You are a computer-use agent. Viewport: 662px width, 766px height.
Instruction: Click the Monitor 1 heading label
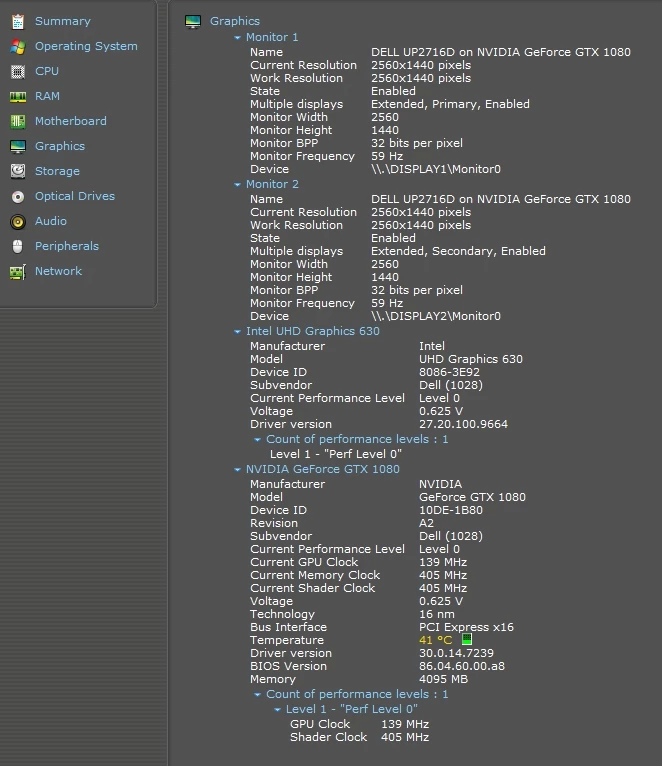click(272, 37)
